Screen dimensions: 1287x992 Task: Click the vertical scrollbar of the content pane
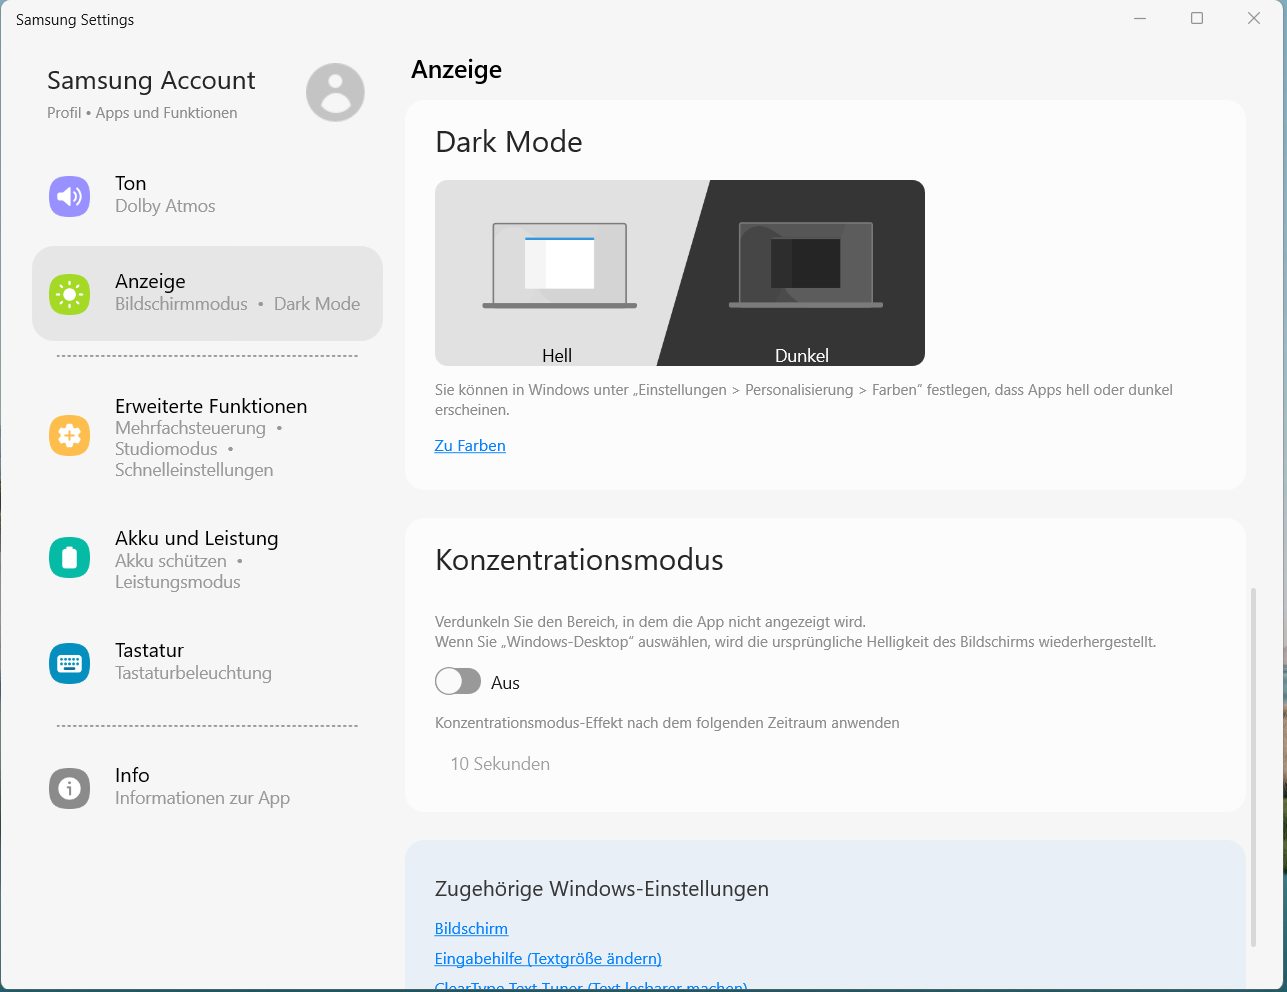click(x=1253, y=768)
